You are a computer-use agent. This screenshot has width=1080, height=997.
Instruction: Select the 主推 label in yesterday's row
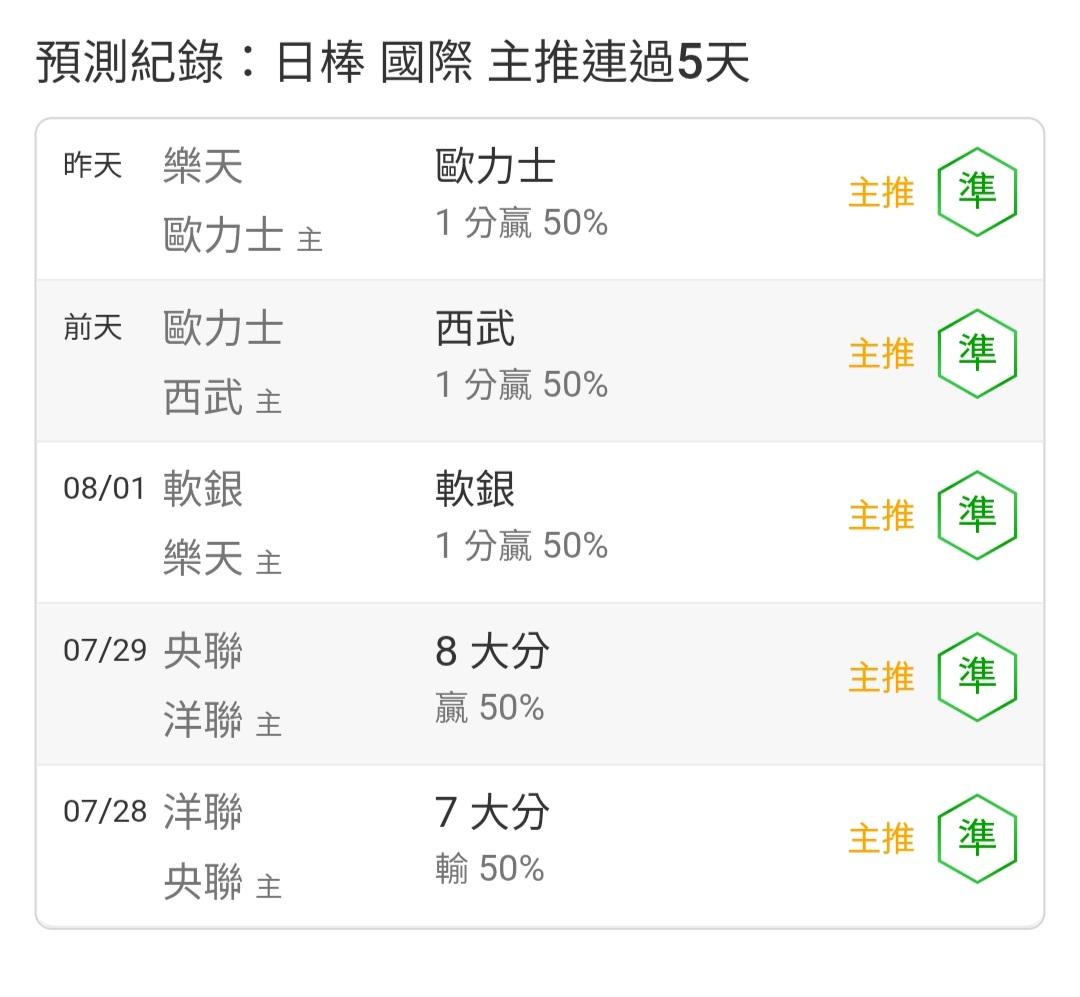[x=881, y=192]
